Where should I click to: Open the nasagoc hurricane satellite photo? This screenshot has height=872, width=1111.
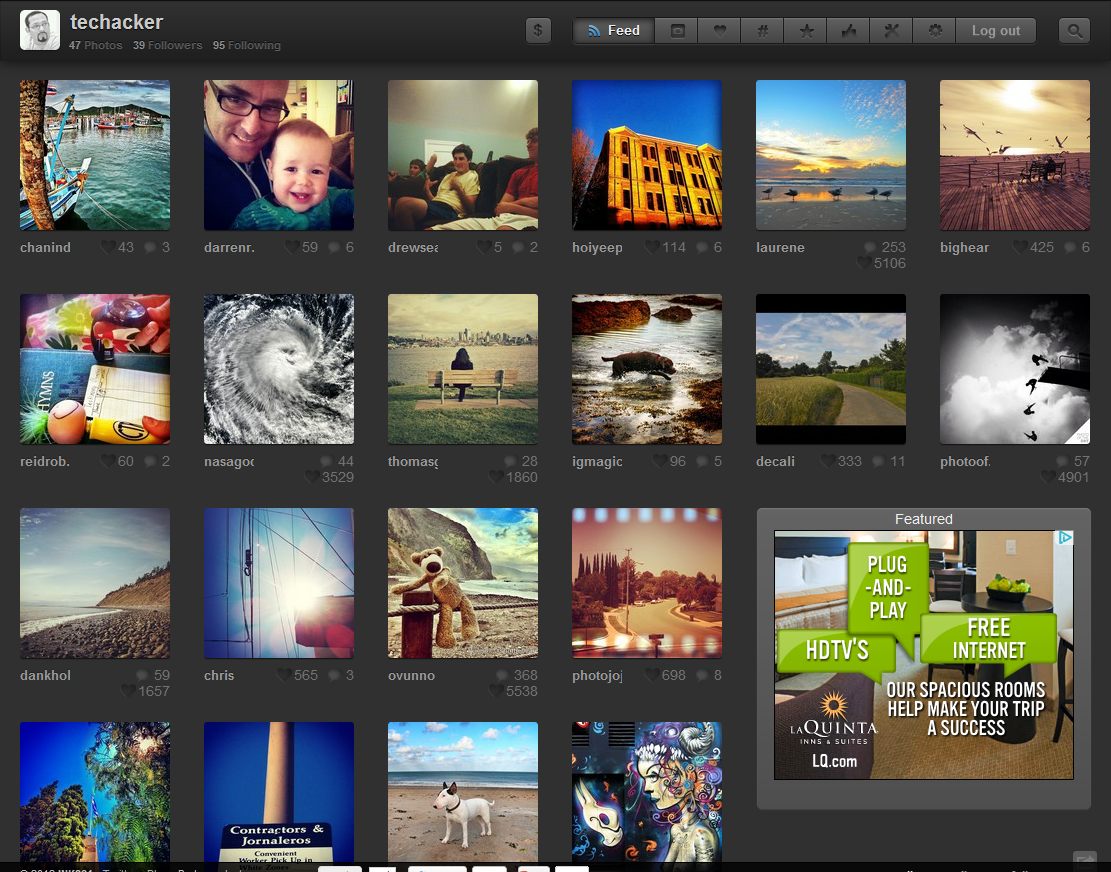click(x=279, y=369)
